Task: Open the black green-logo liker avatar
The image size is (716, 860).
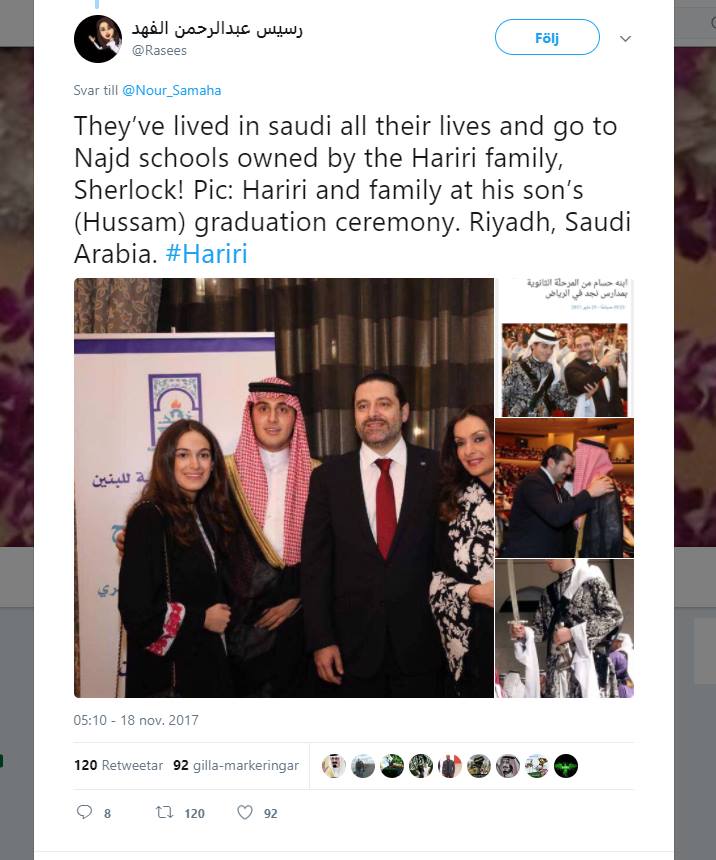Action: tap(566, 766)
